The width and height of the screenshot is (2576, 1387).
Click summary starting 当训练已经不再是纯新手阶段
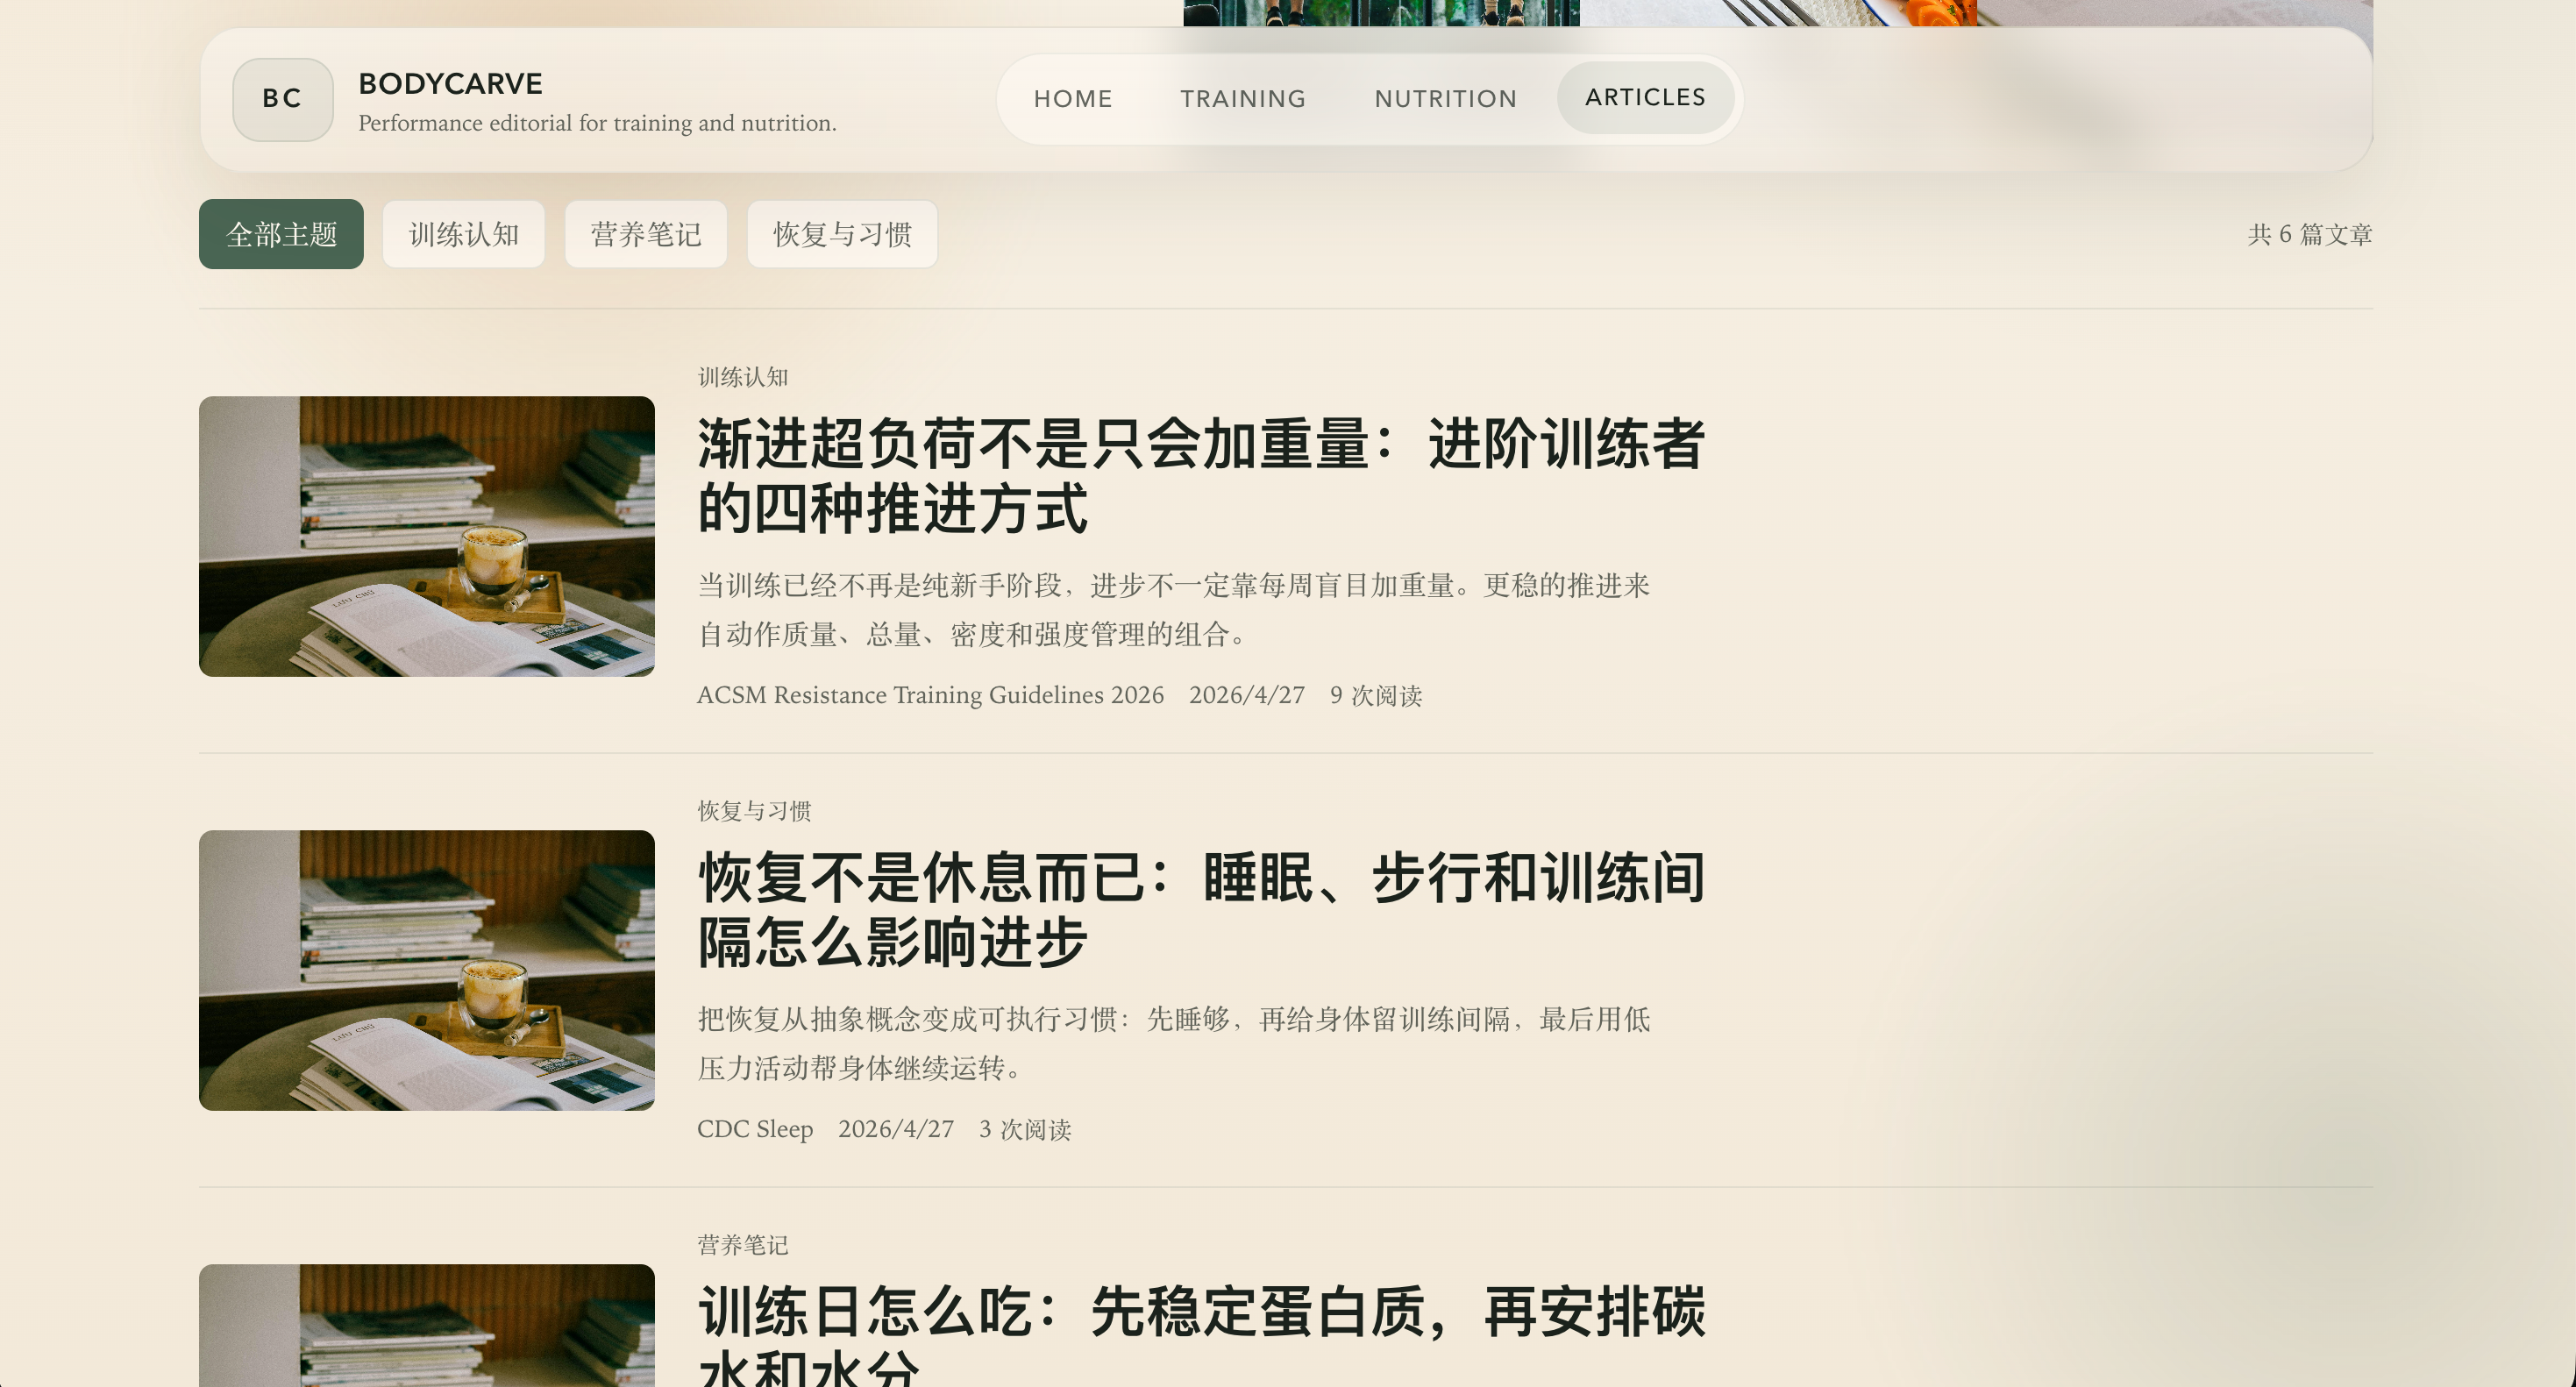pyautogui.click(x=1174, y=610)
